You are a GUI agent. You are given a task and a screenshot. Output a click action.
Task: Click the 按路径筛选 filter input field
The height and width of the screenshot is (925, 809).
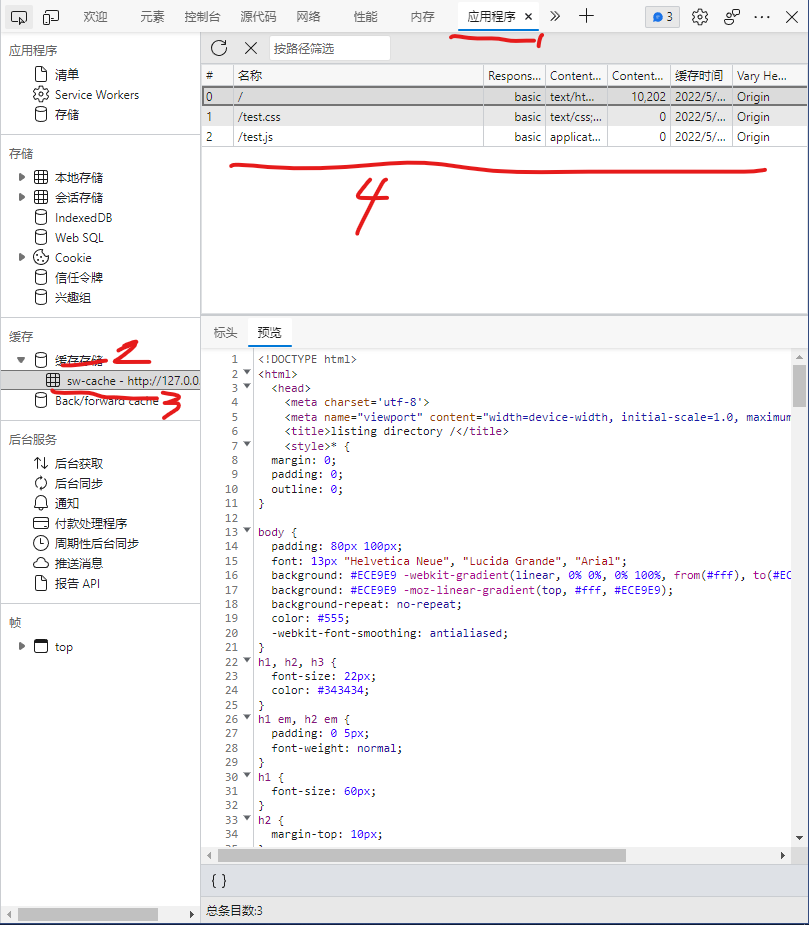(329, 48)
